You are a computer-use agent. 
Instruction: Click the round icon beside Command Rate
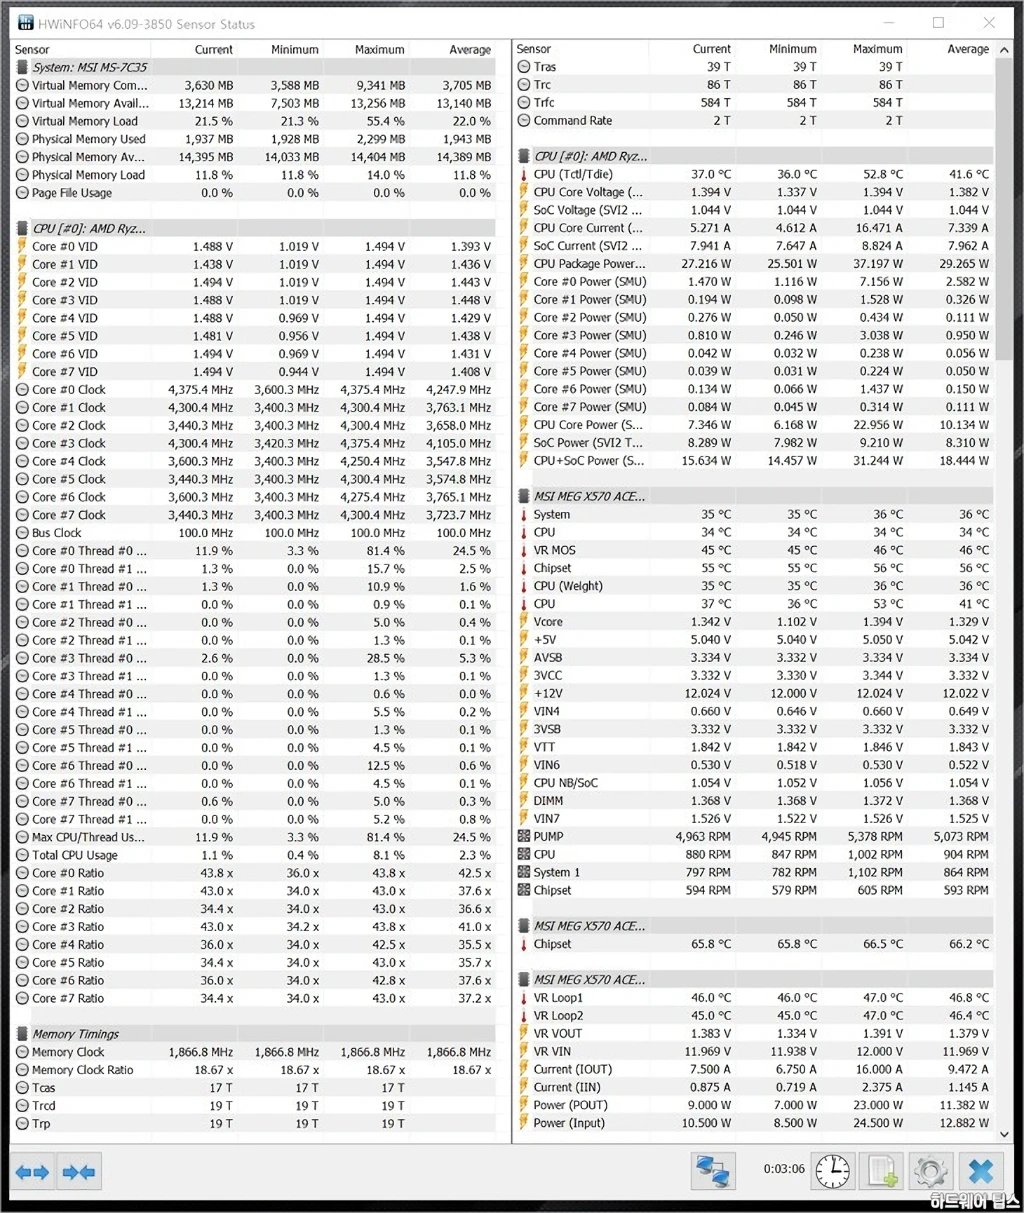pyautogui.click(x=524, y=121)
